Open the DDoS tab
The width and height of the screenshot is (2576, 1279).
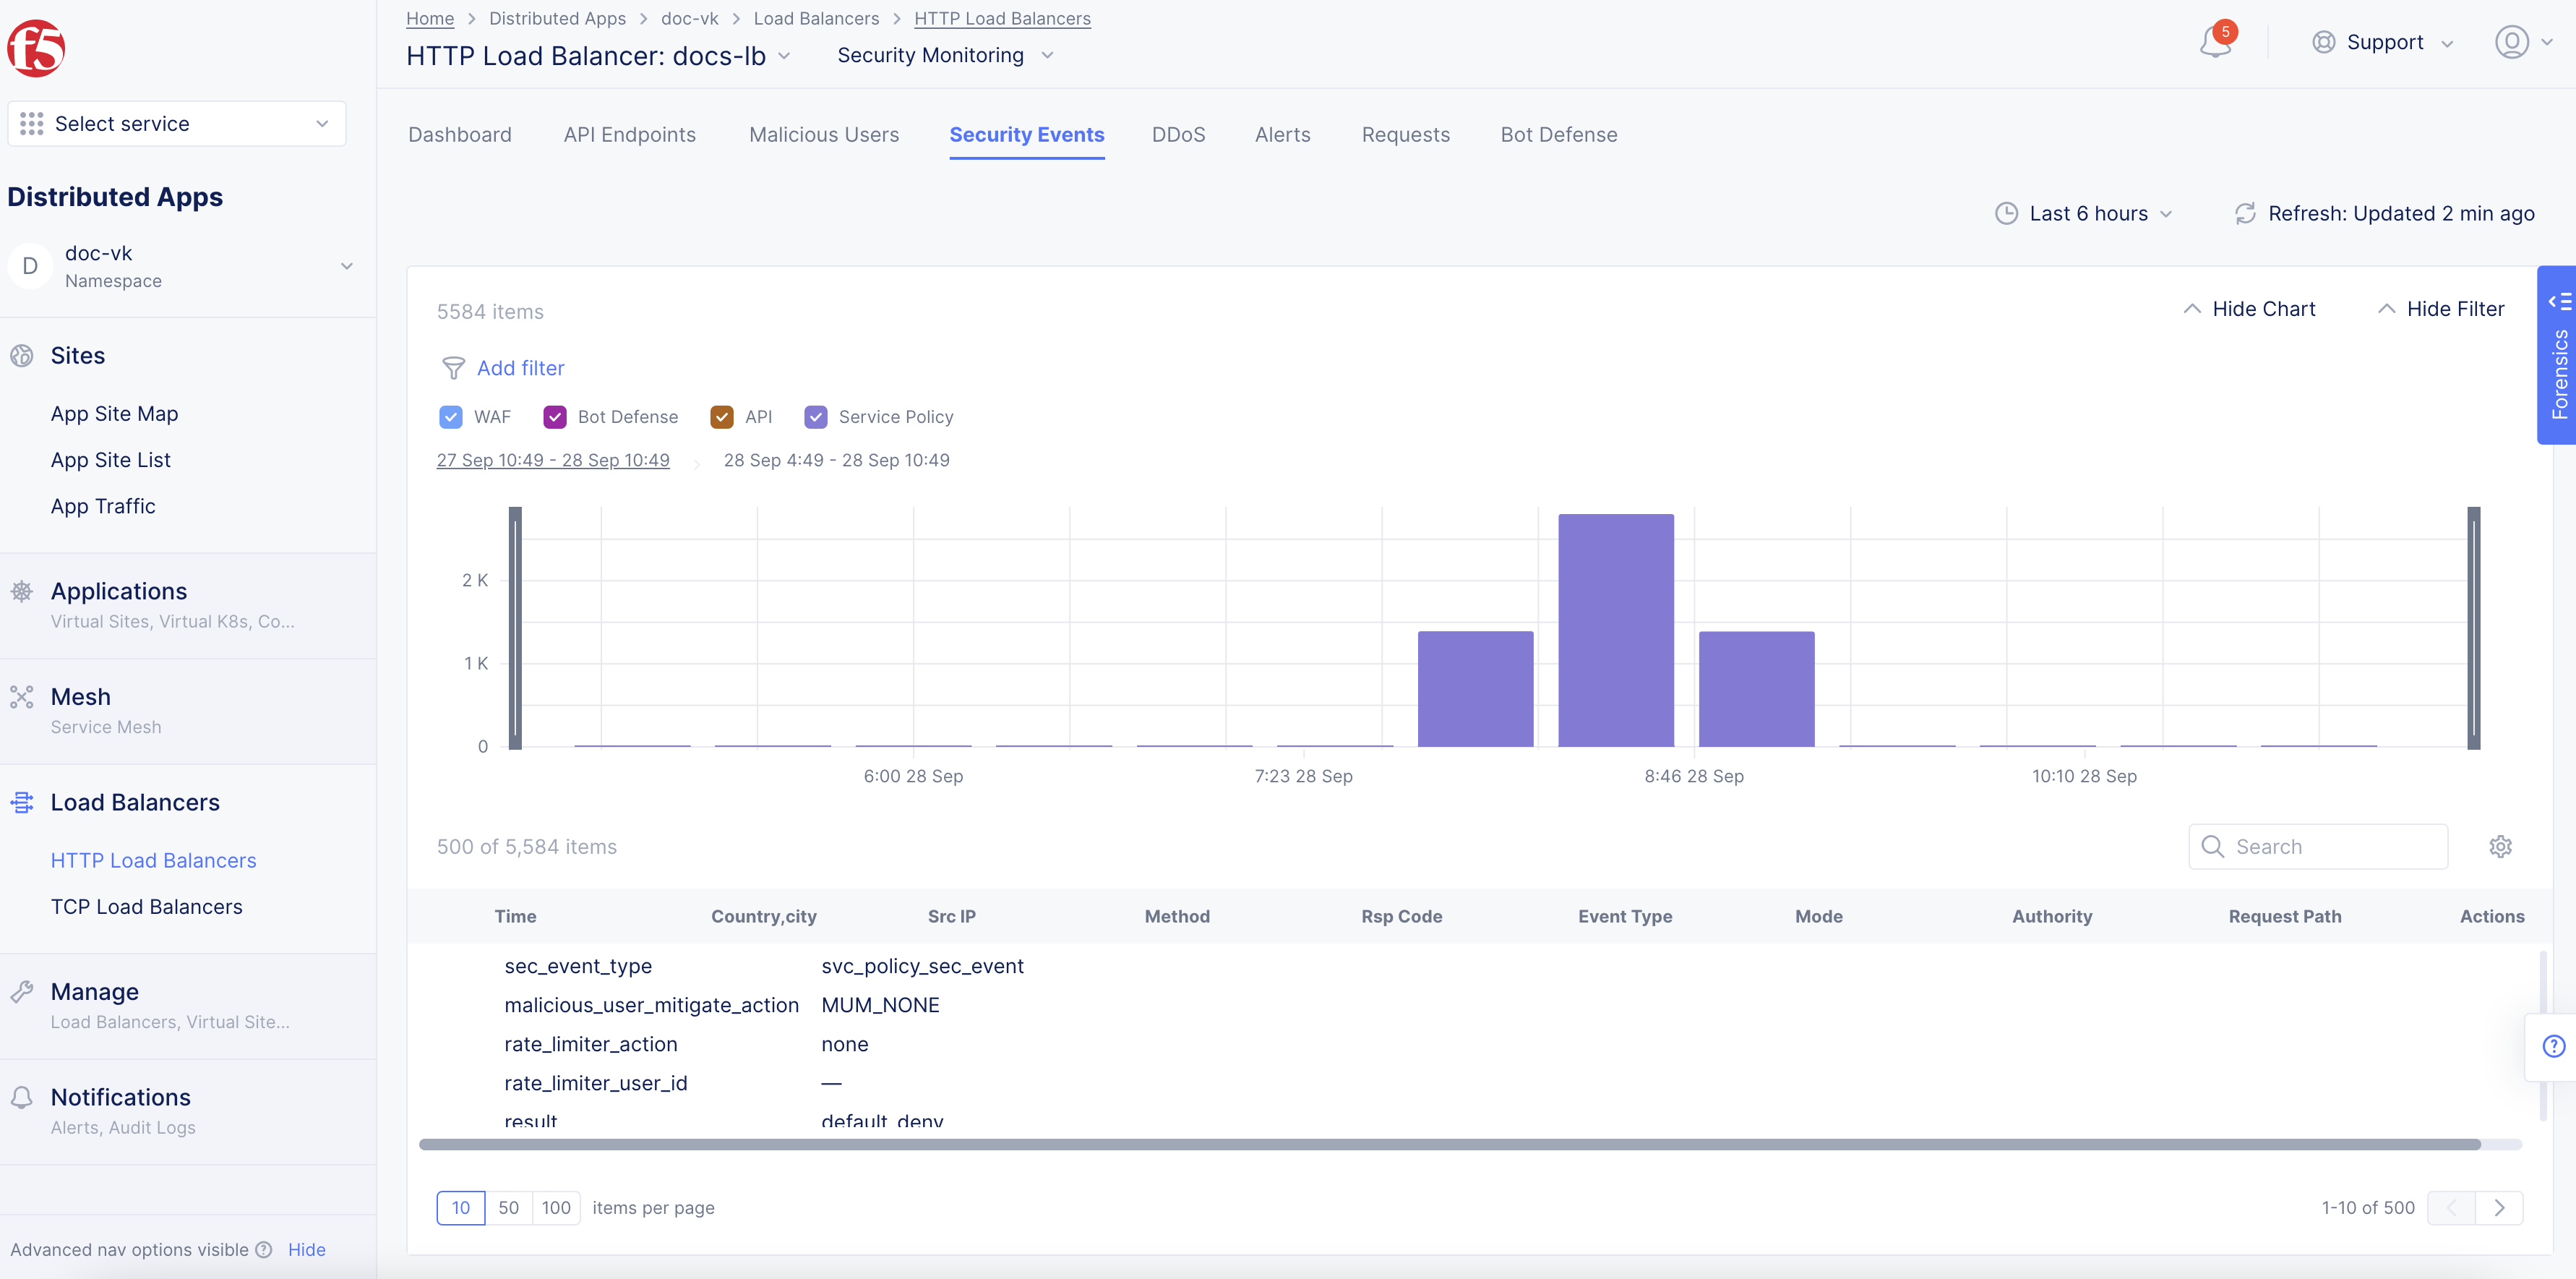pyautogui.click(x=1178, y=134)
